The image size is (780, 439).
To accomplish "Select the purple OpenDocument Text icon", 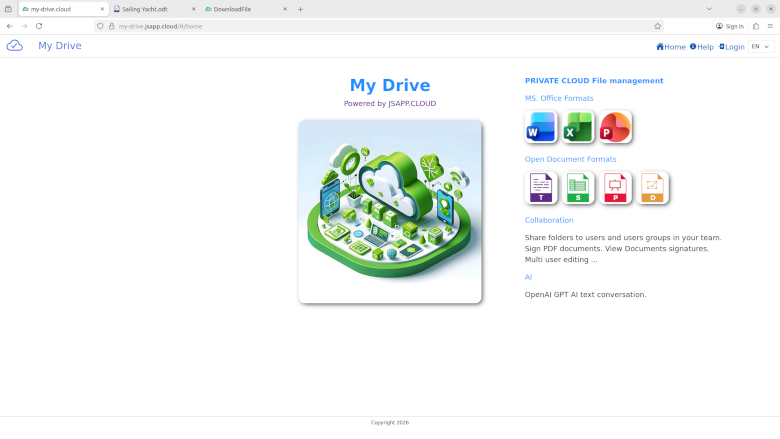I will click(x=541, y=188).
